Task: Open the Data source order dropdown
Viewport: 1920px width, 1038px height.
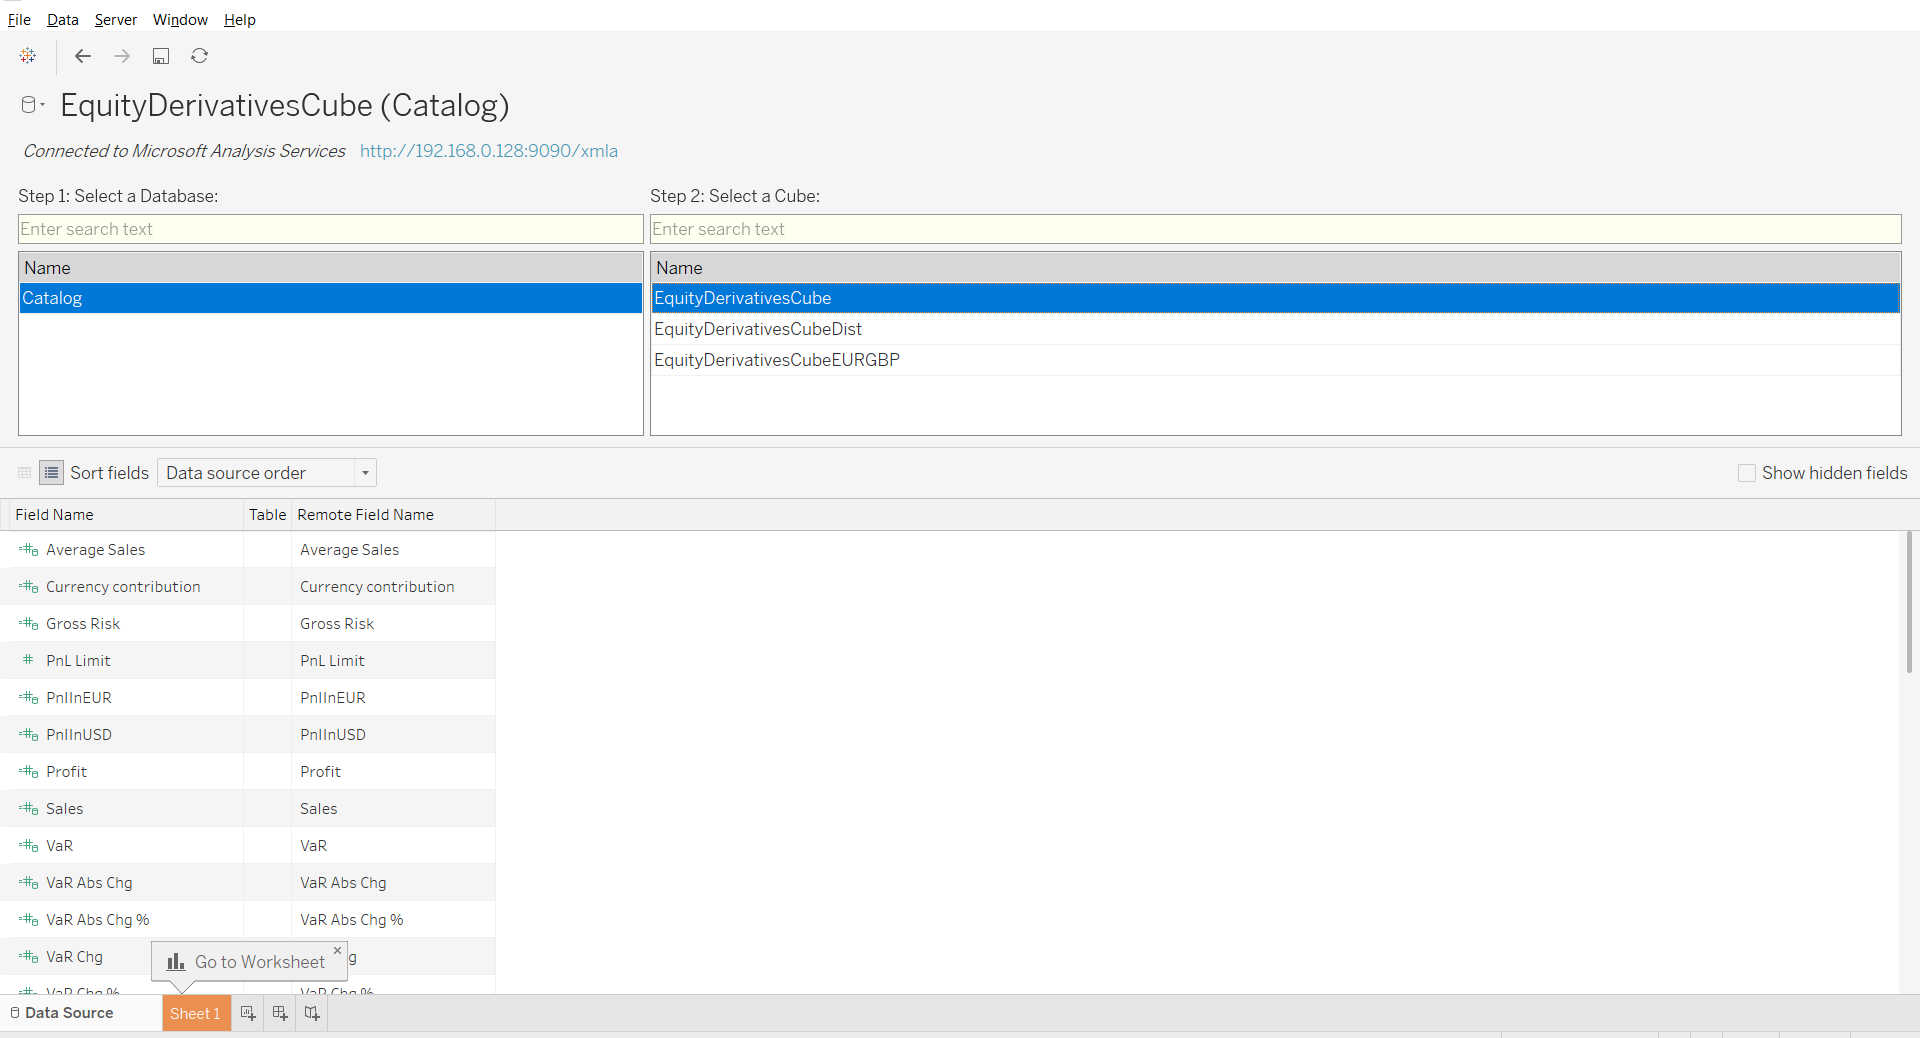Action: click(x=365, y=473)
